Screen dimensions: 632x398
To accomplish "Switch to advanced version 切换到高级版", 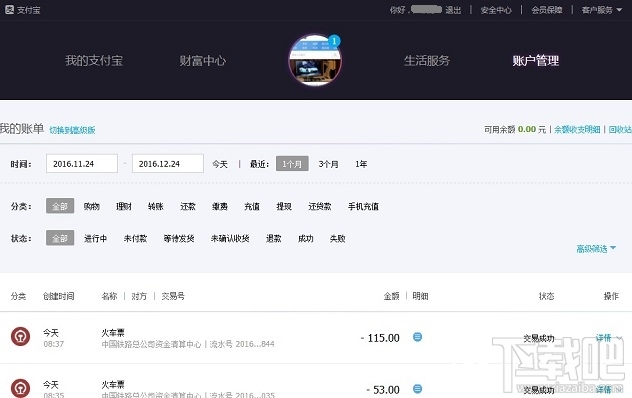I will [x=72, y=130].
